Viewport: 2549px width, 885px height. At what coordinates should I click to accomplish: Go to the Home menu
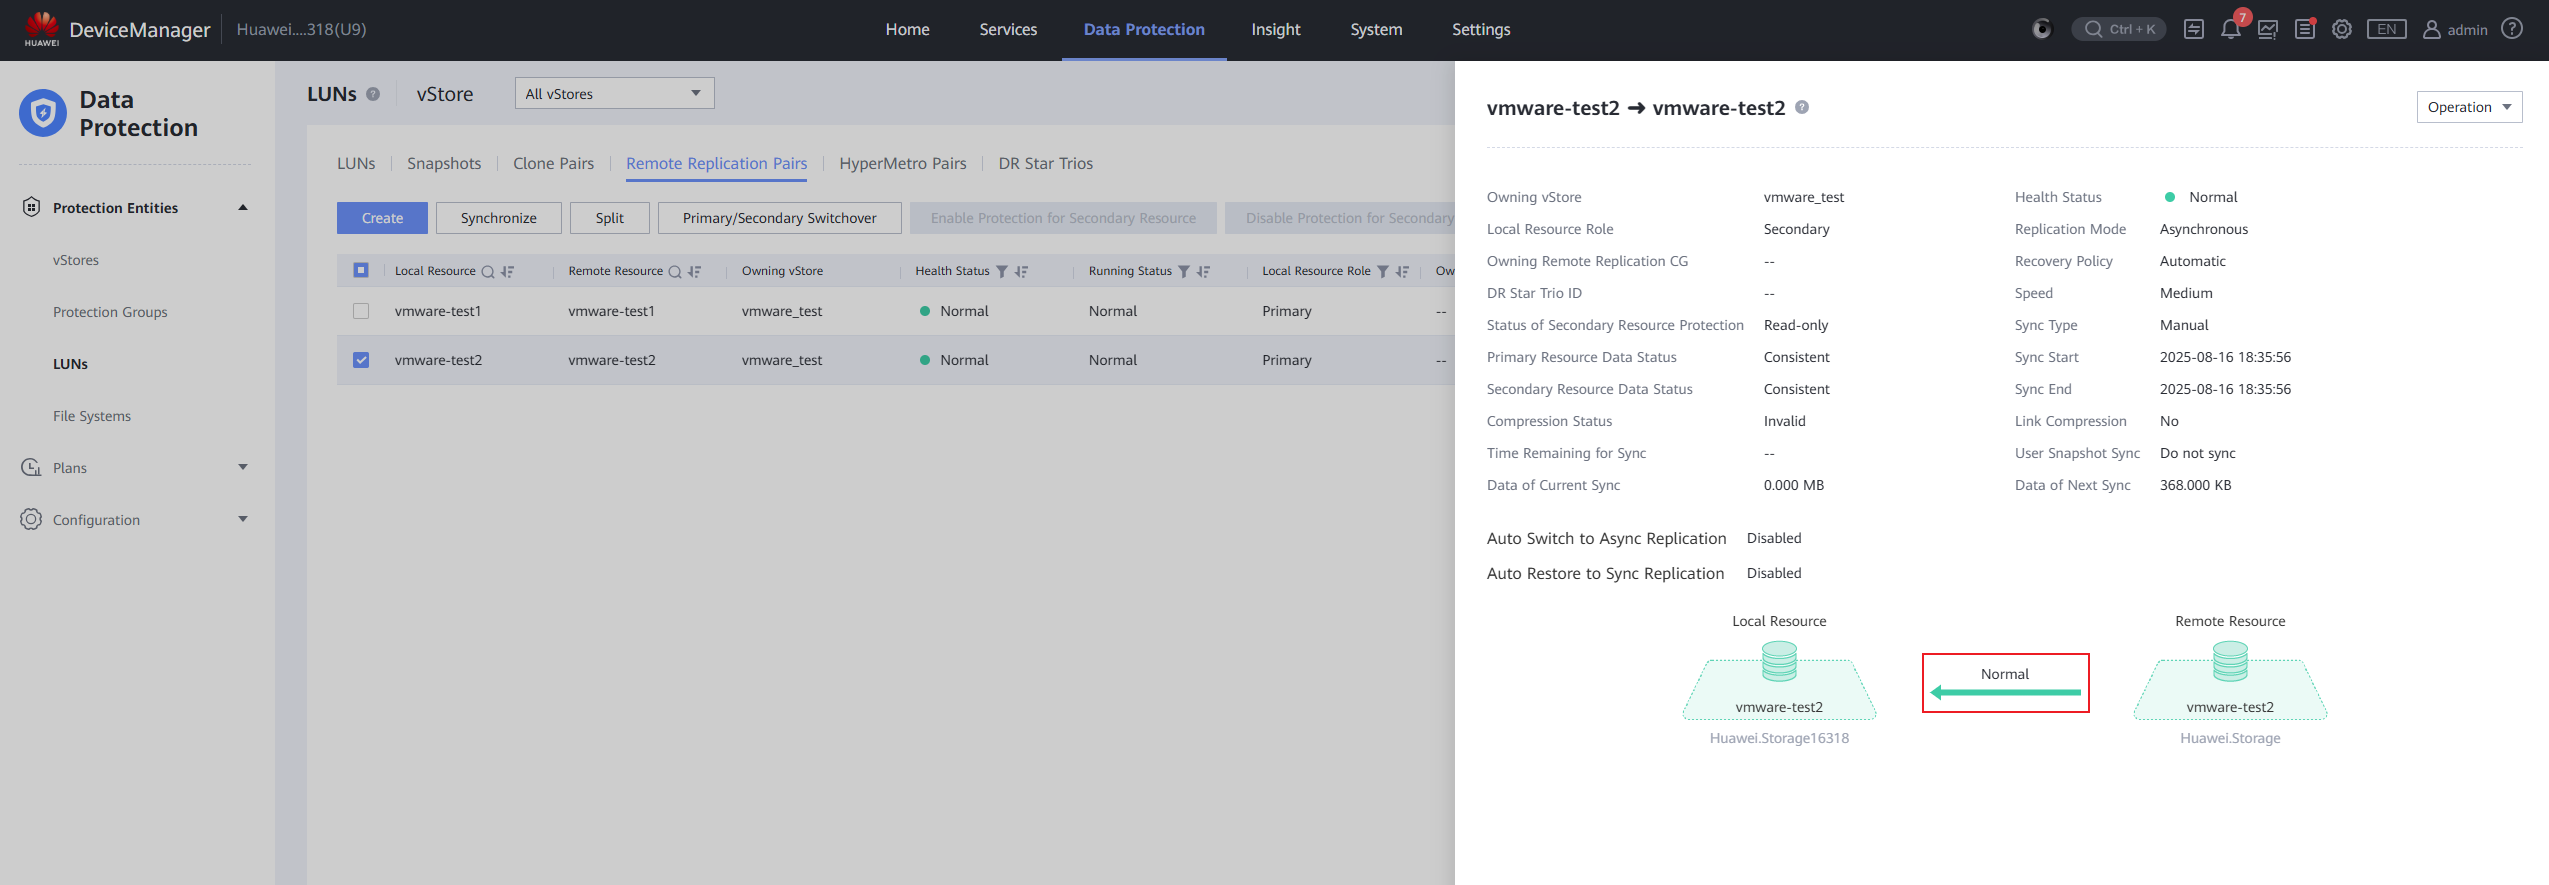[x=907, y=29]
